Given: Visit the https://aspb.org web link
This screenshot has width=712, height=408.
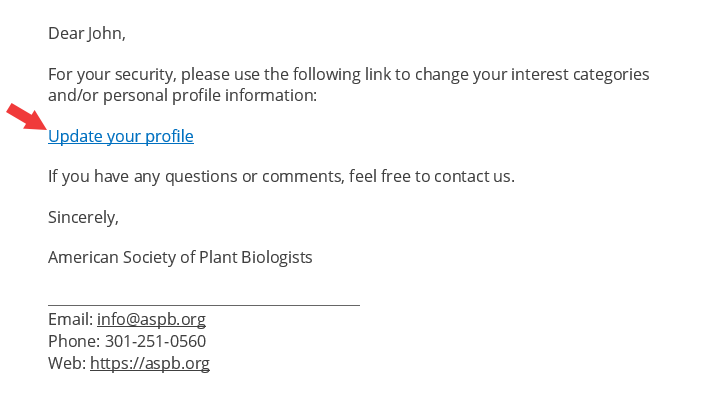Looking at the screenshot, I should coord(150,364).
